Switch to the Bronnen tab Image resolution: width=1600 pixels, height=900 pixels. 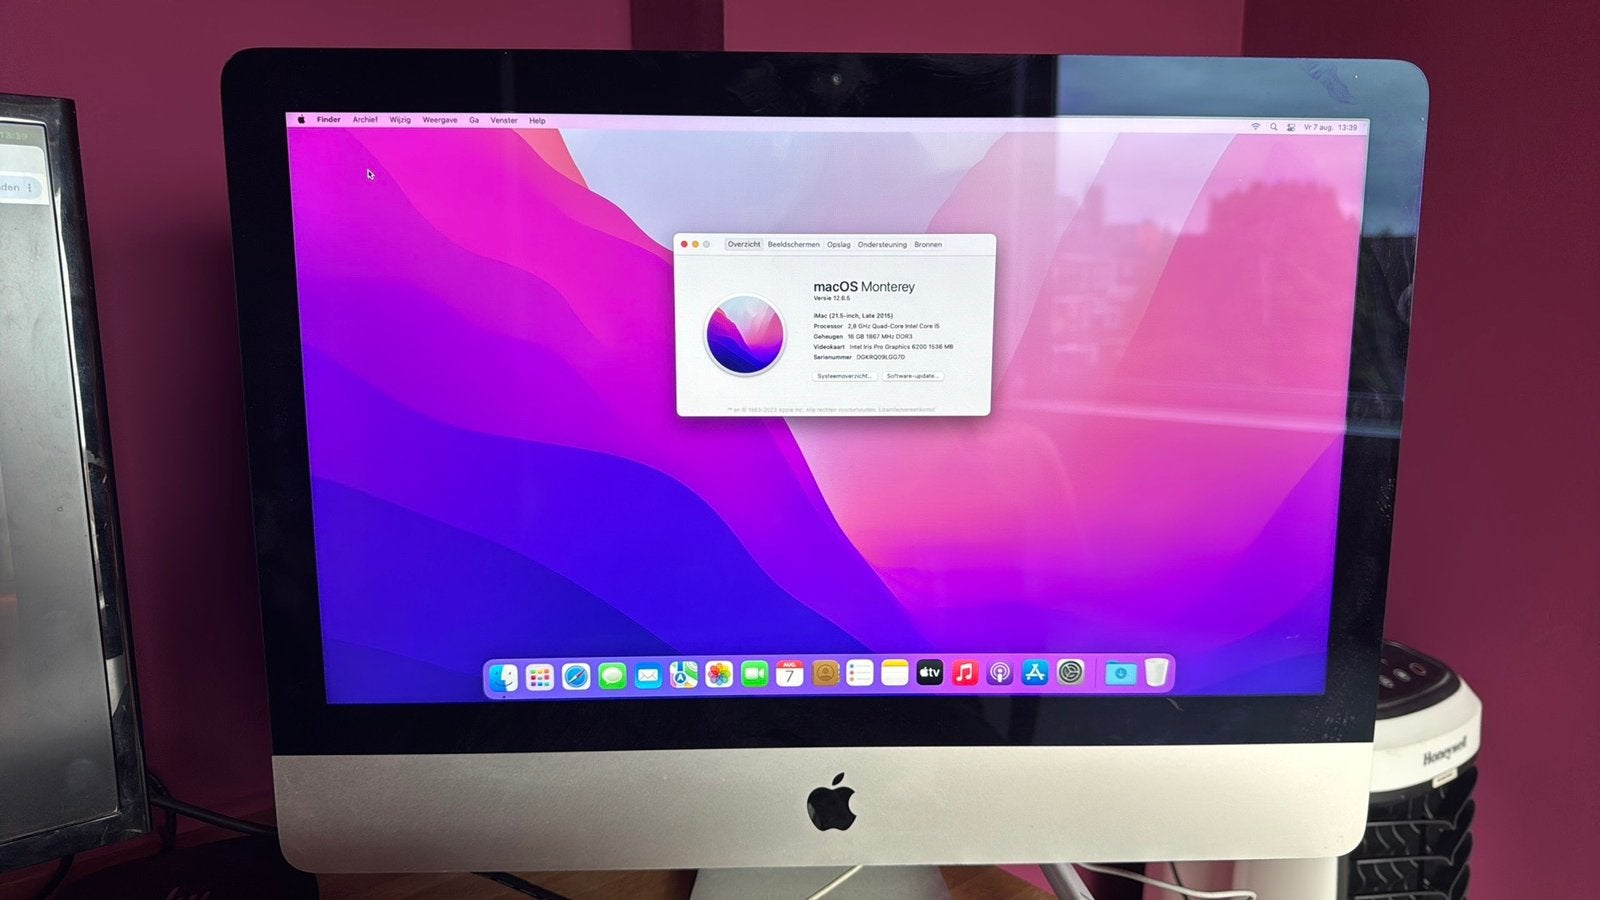928,244
